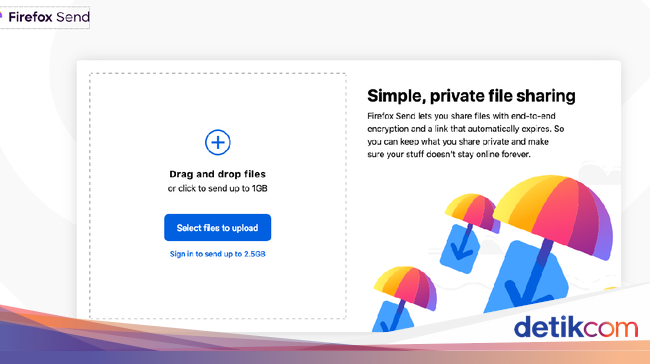650x364 pixels.
Task: Click the Drag and drop files text
Action: [218, 174]
